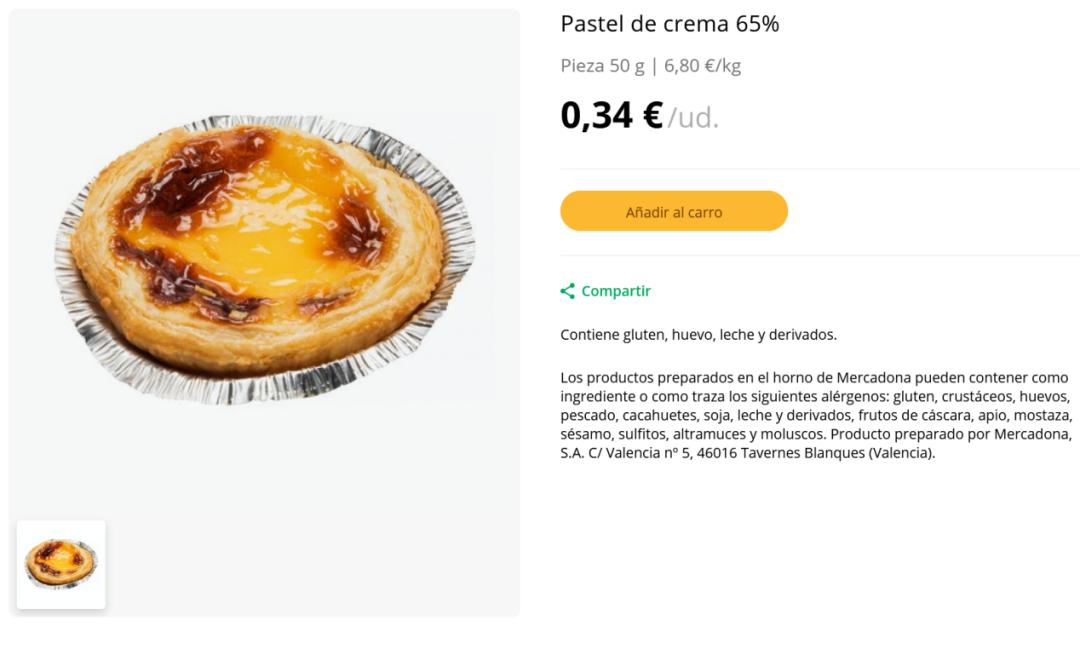Click the 65% in the product title

pos(757,24)
